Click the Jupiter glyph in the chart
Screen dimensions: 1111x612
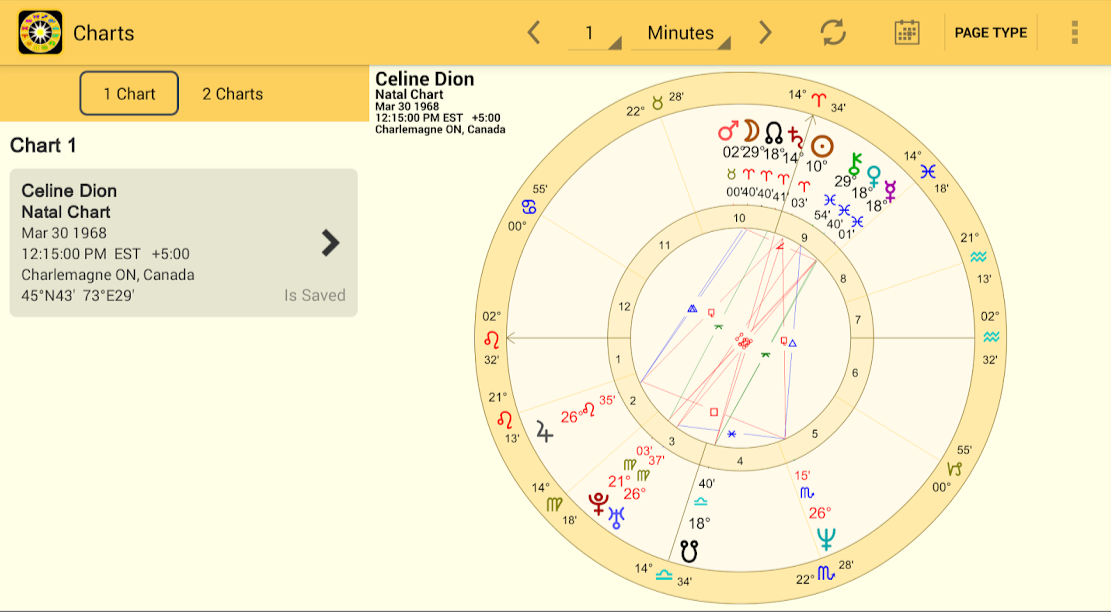click(544, 431)
